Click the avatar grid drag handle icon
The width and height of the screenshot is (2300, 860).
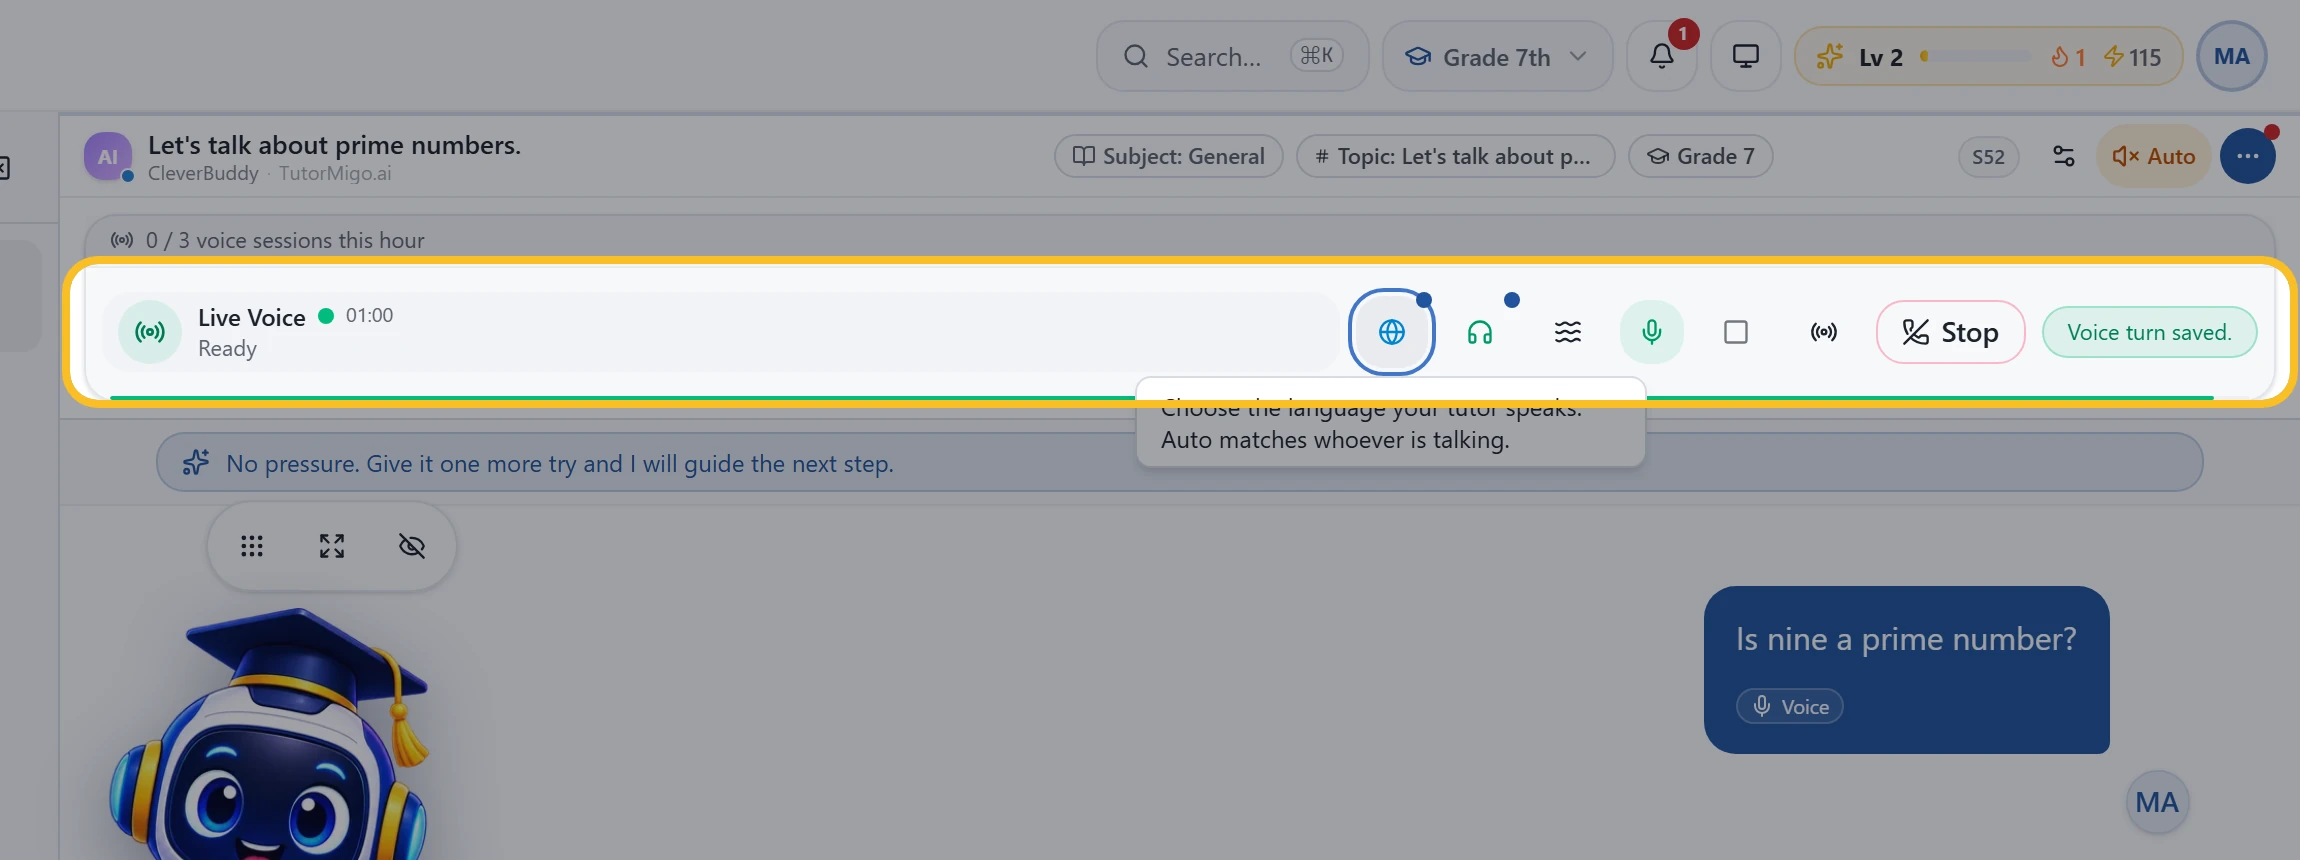click(x=252, y=546)
